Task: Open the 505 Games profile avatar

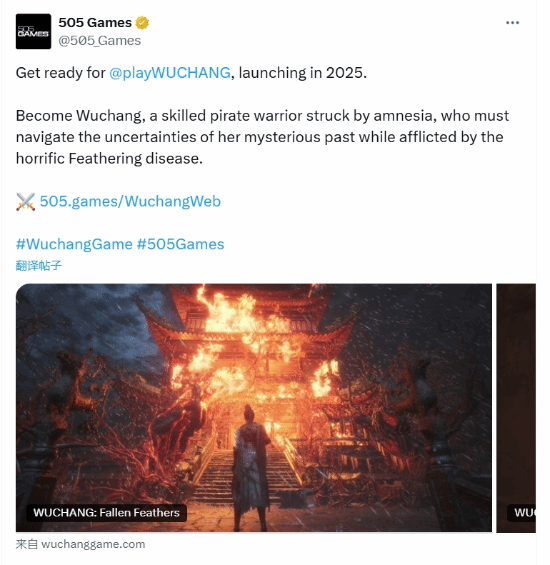Action: pyautogui.click(x=34, y=31)
